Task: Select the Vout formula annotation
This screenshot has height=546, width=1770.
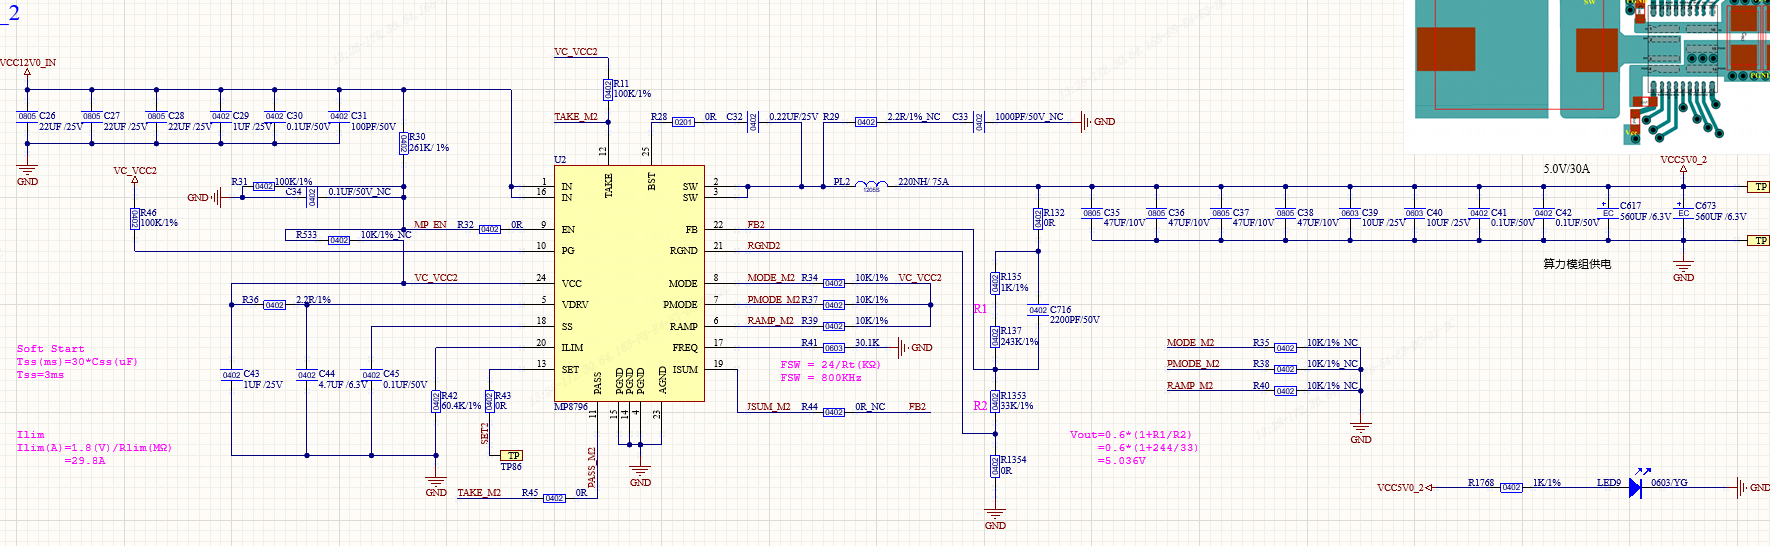Action: point(1133,448)
